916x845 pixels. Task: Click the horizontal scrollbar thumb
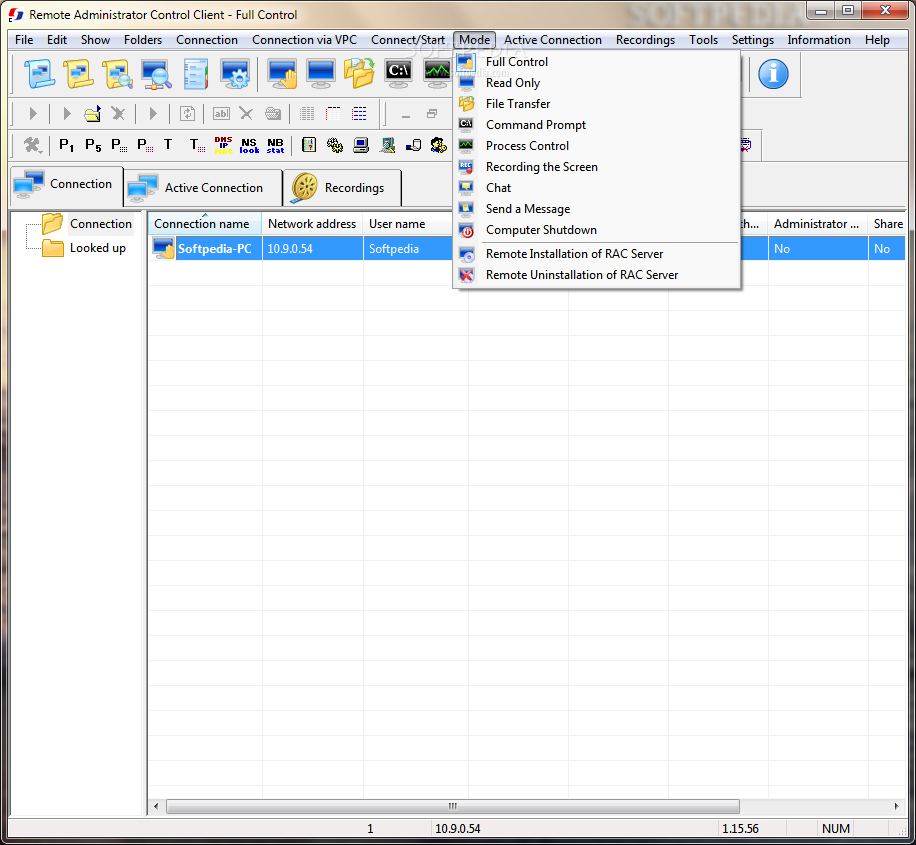453,806
